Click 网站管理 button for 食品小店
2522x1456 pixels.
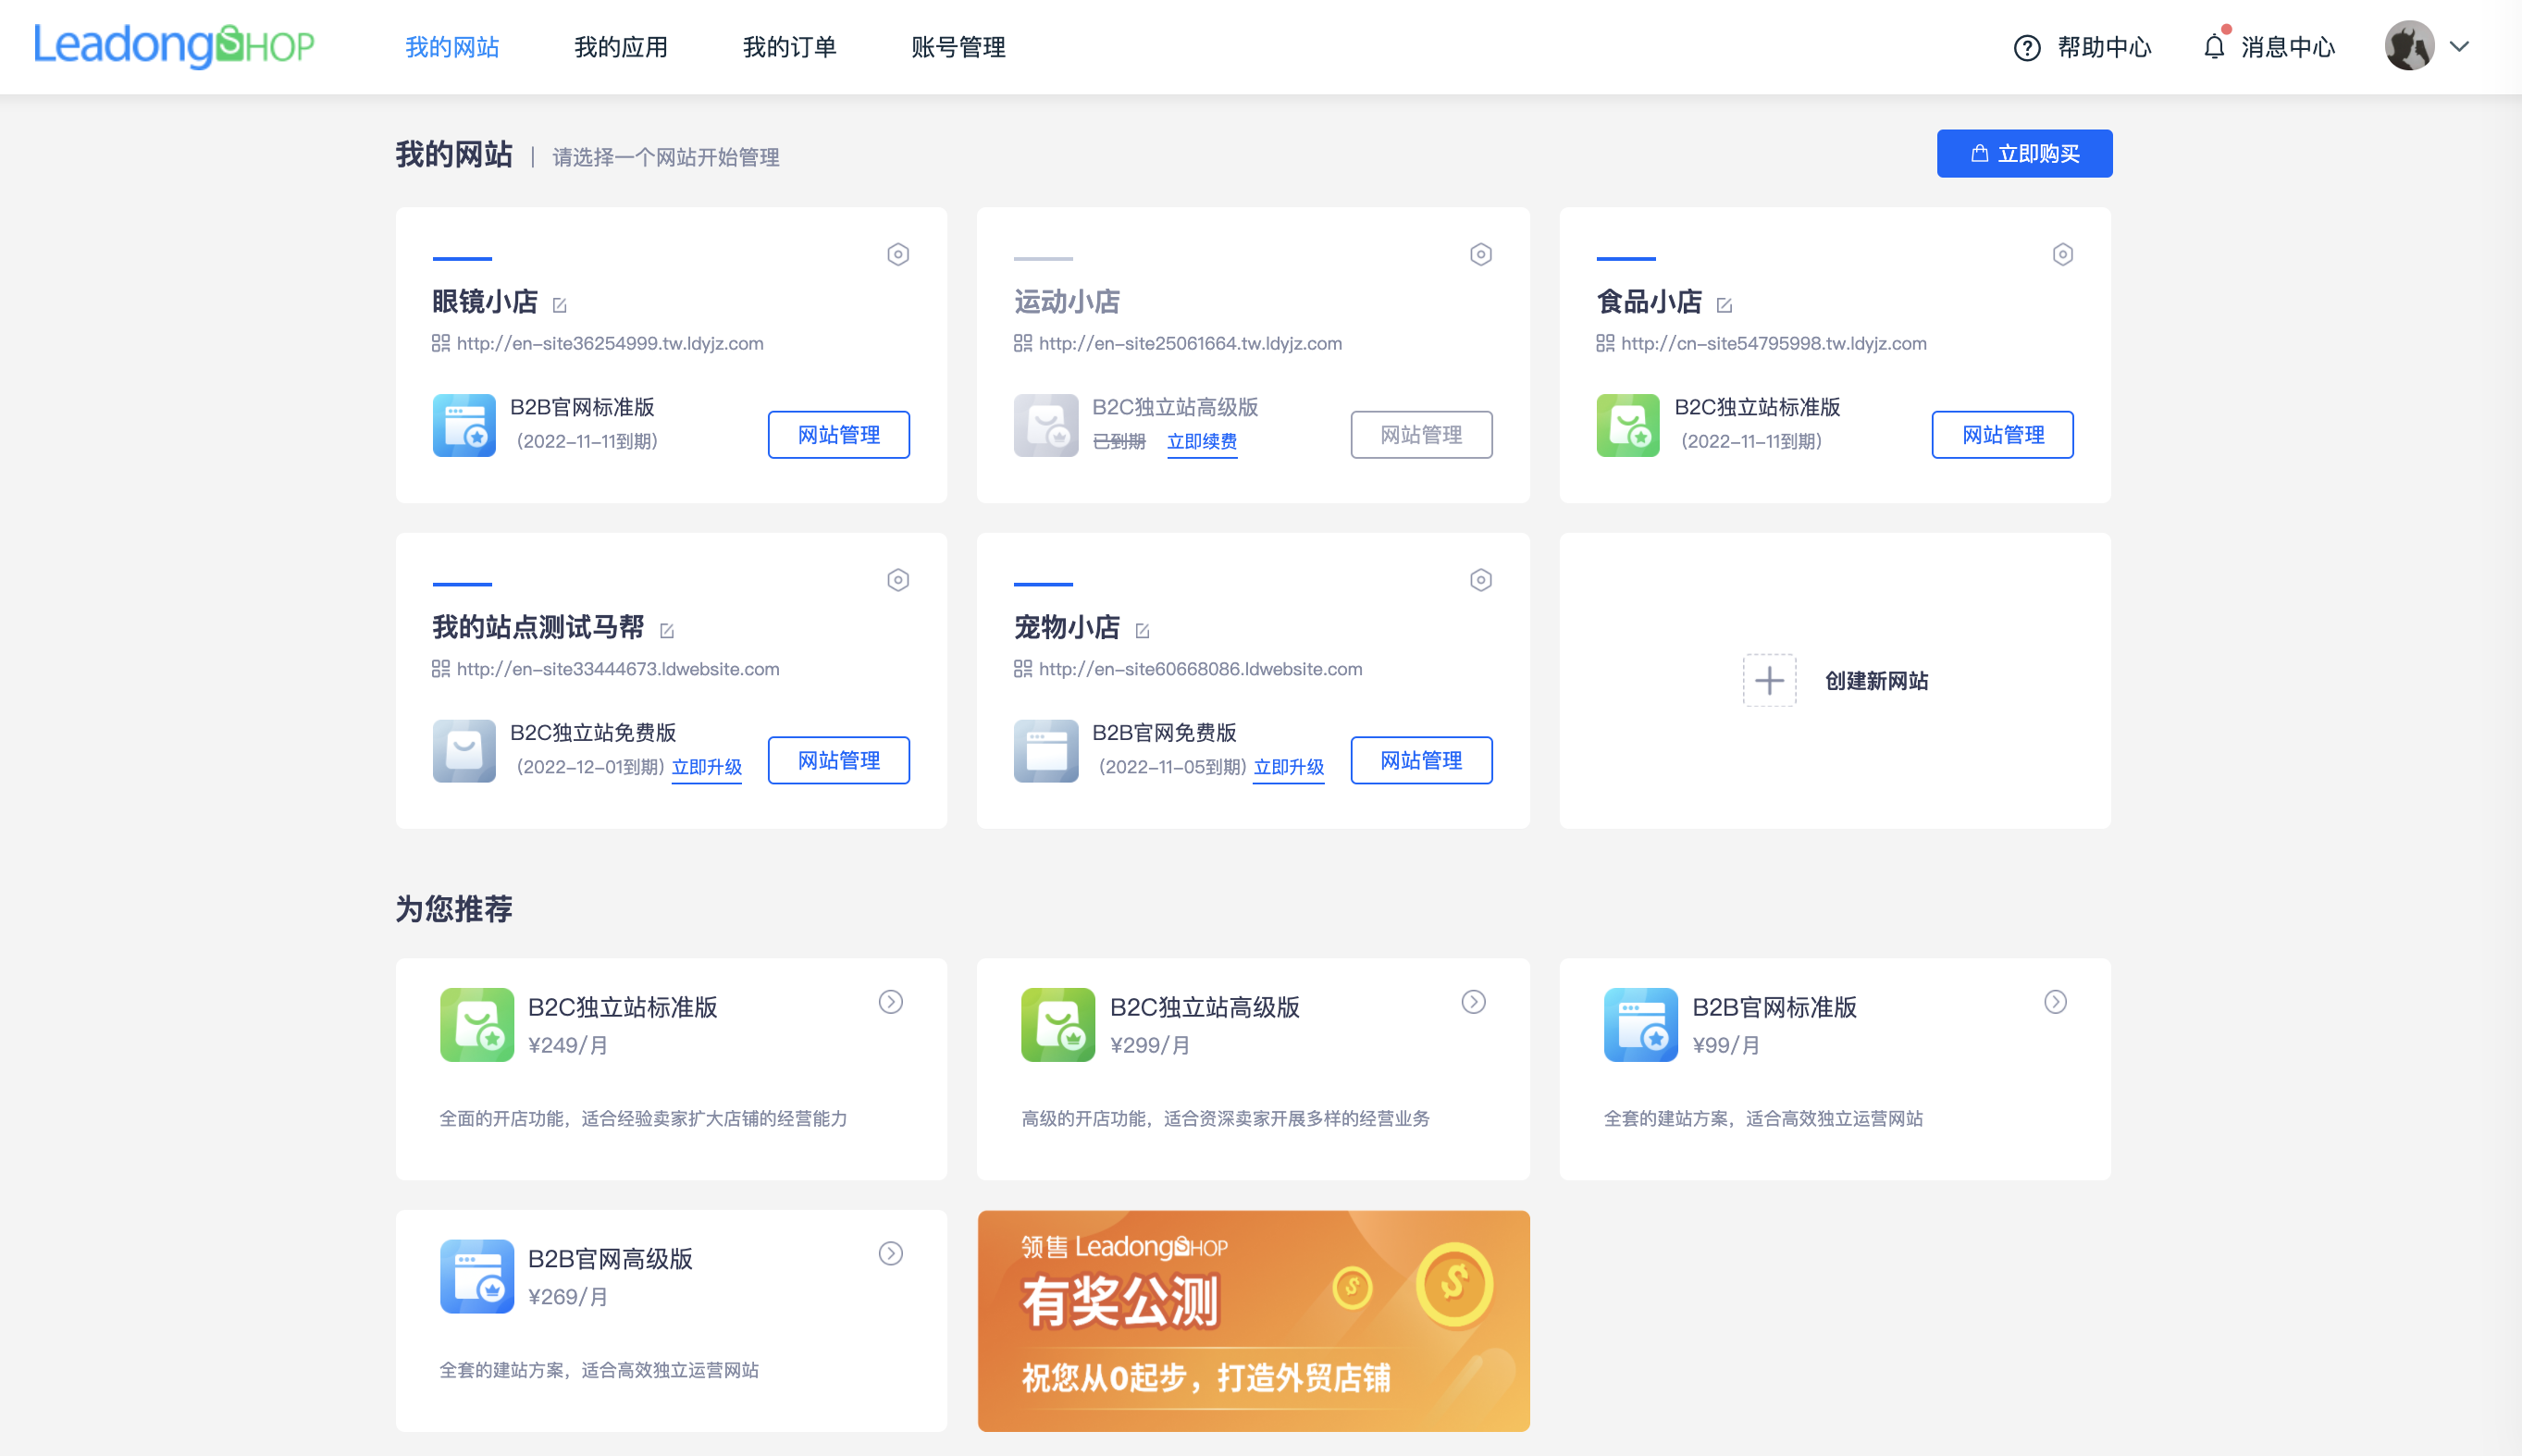(2002, 434)
